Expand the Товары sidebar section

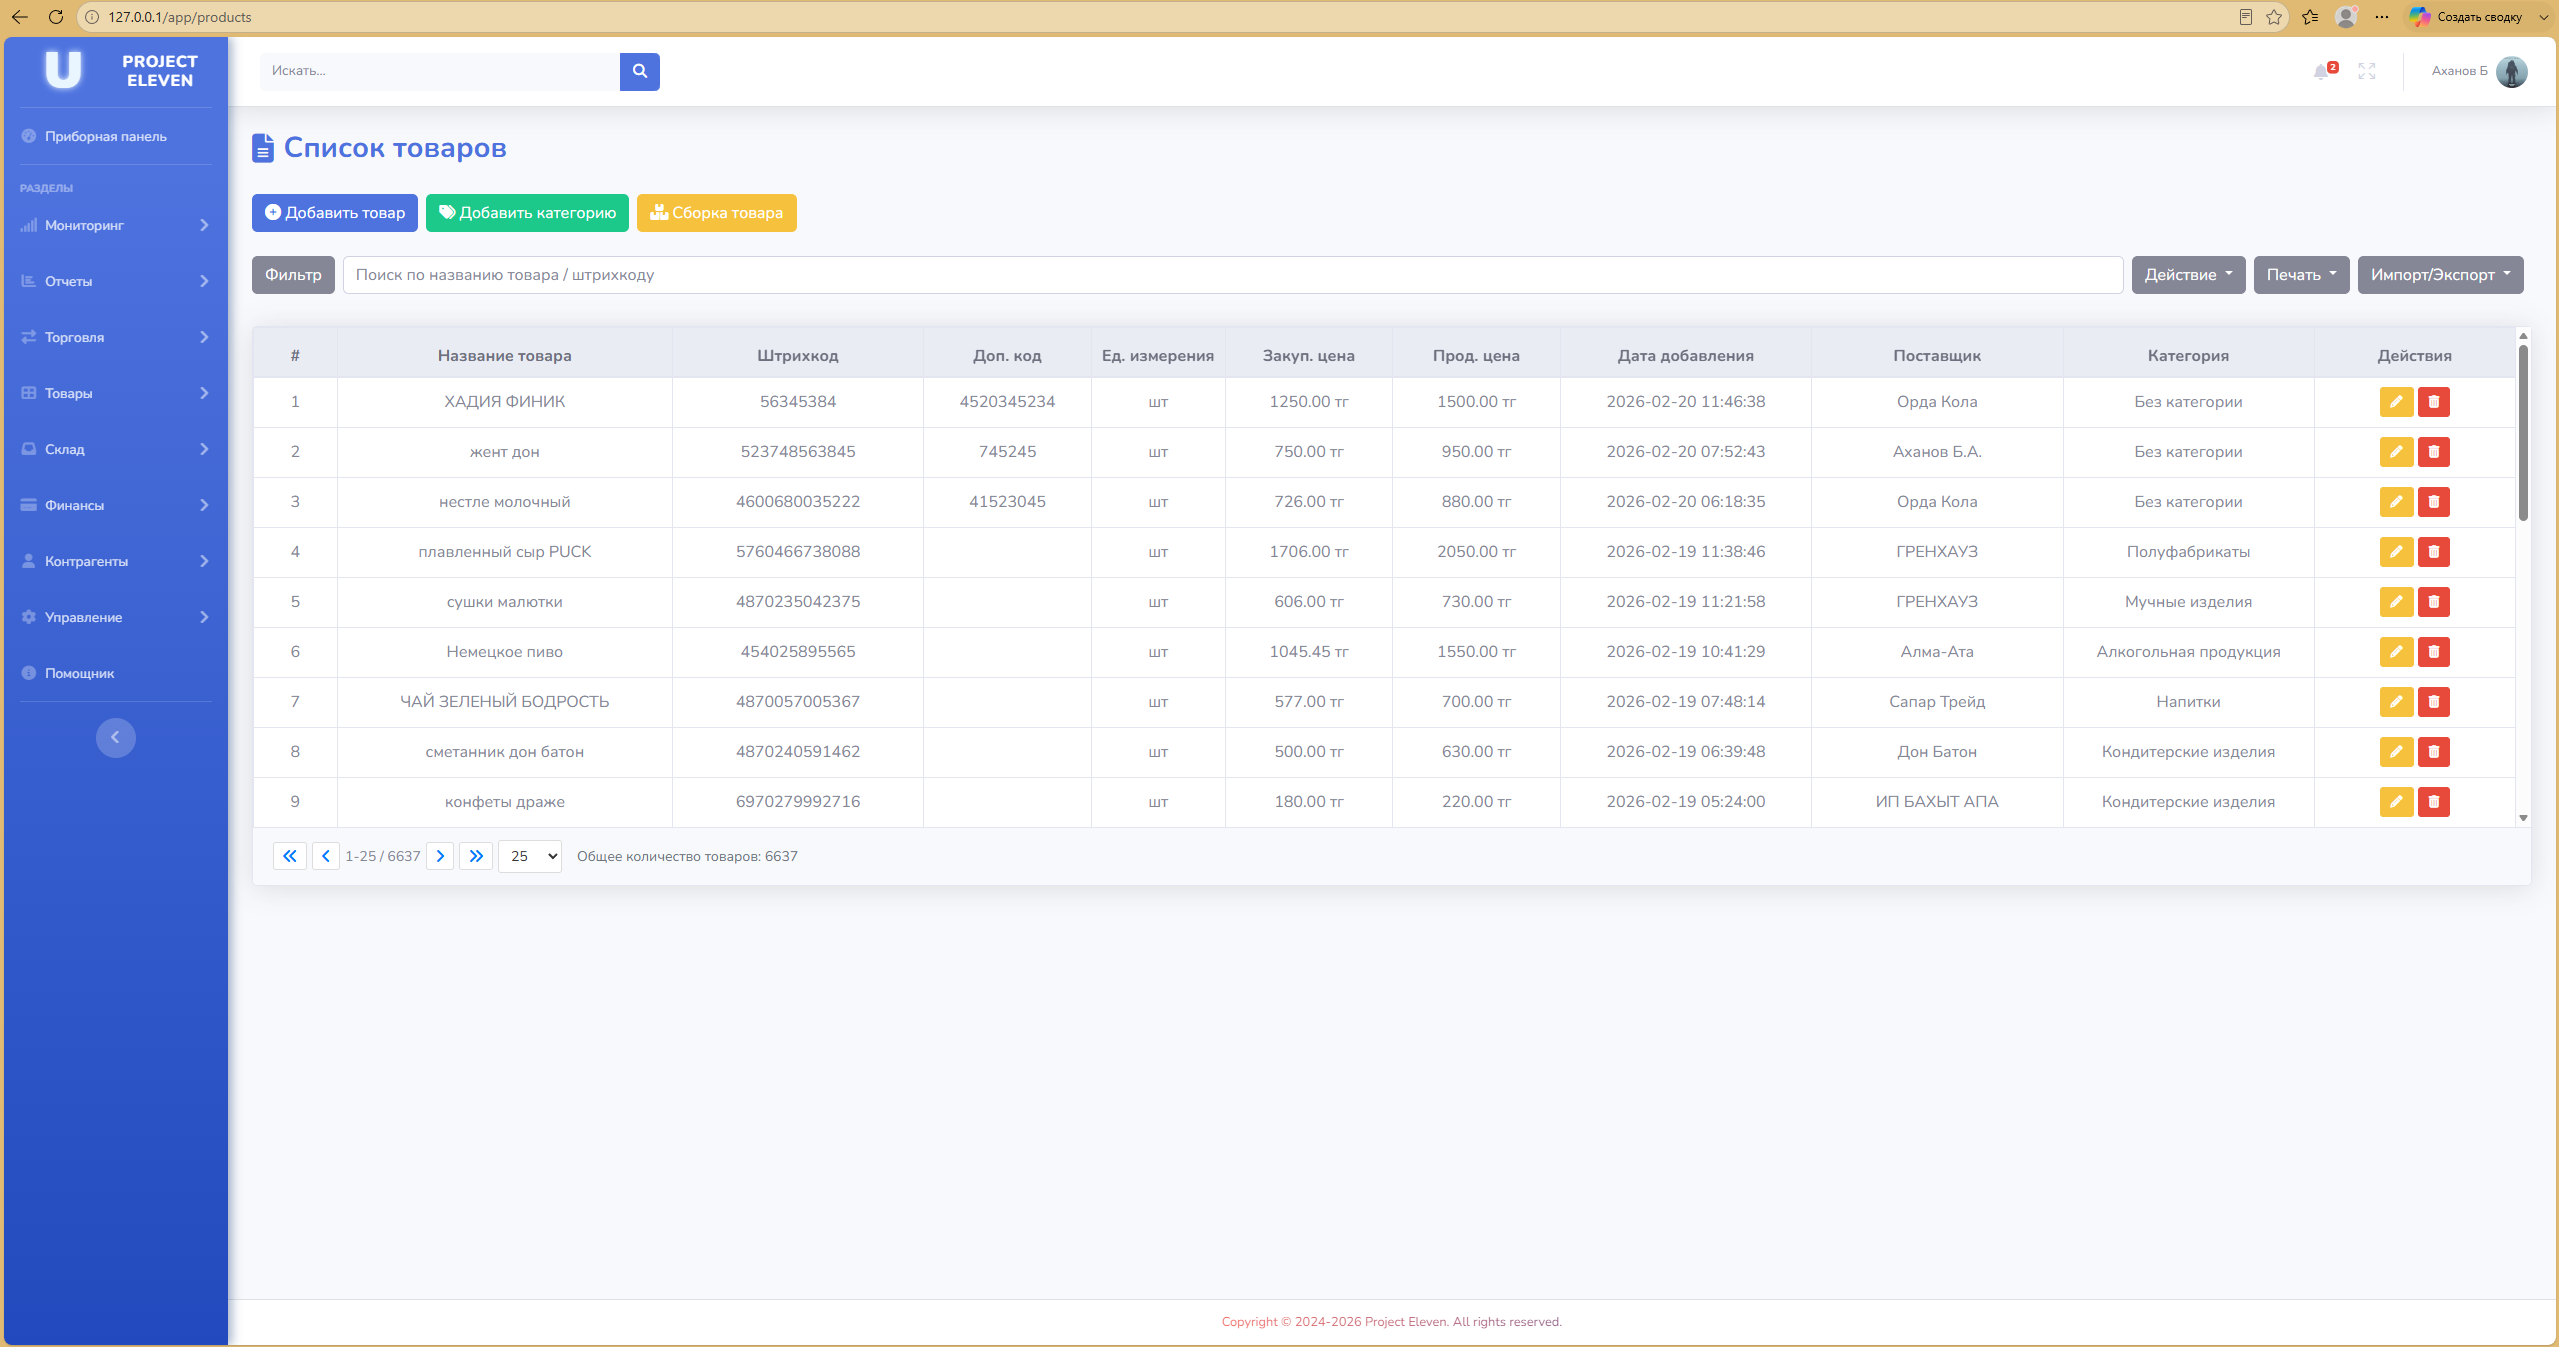tap(116, 393)
